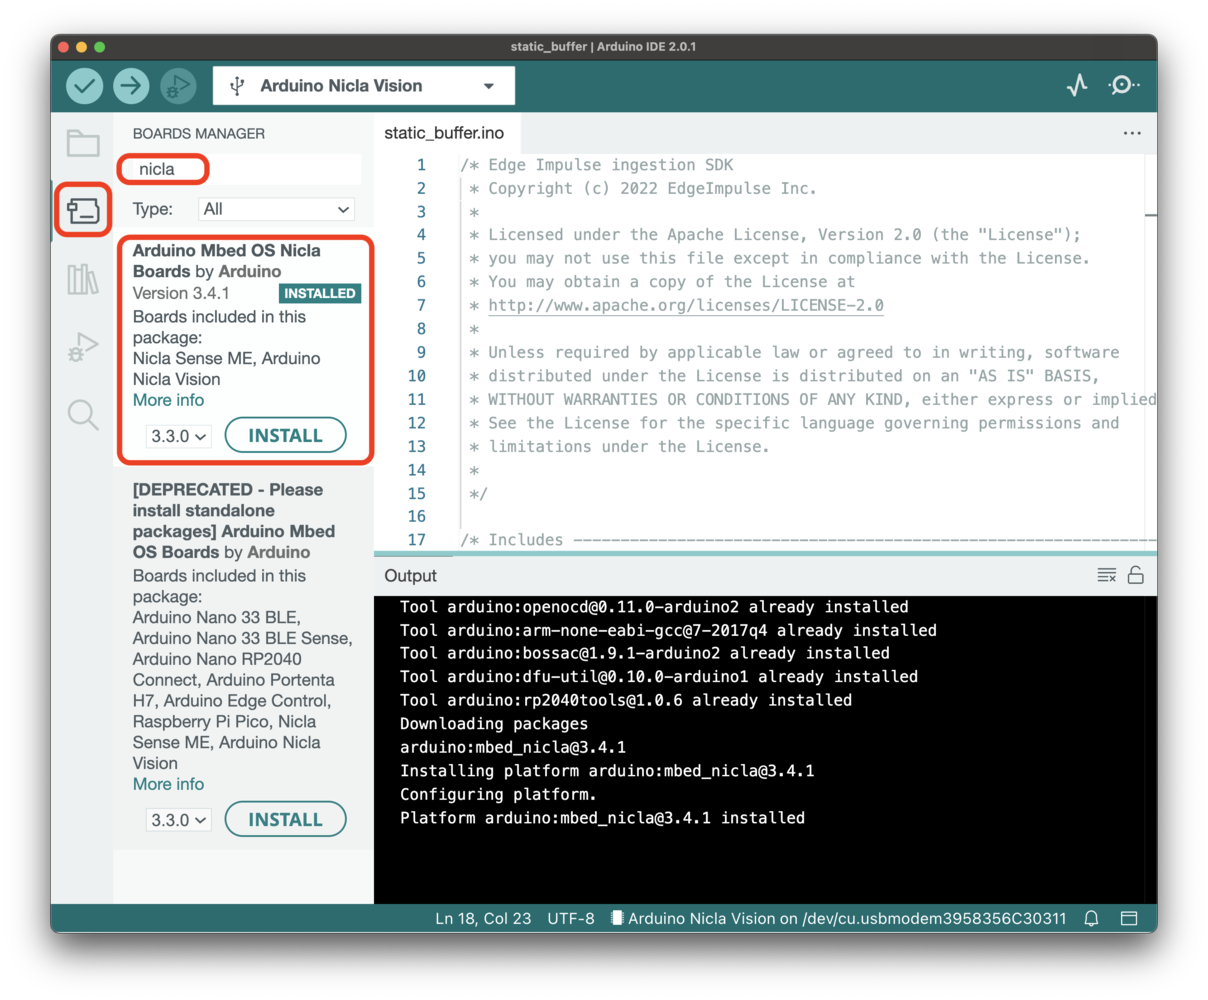Click the Arduino Mbed OS Nicla Boards title

tap(227, 261)
